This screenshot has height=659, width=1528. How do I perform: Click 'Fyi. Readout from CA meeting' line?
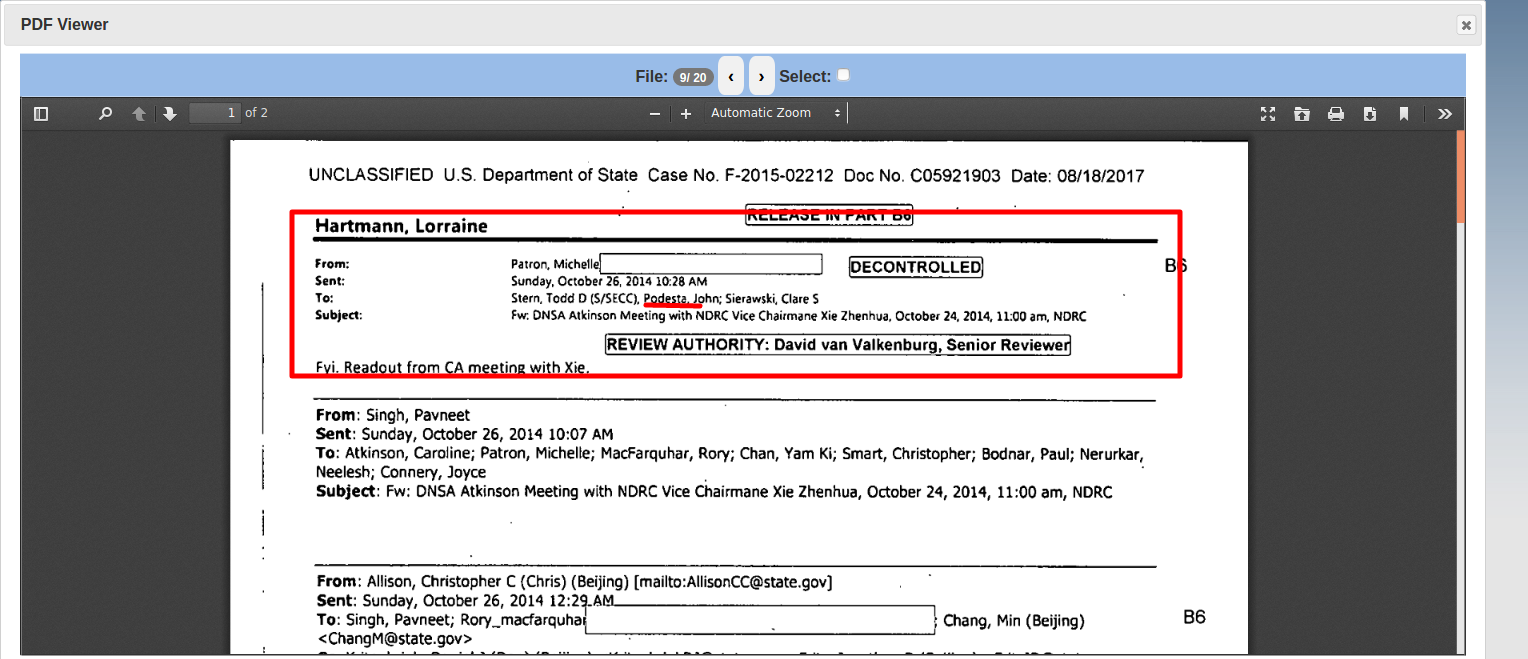[x=452, y=368]
